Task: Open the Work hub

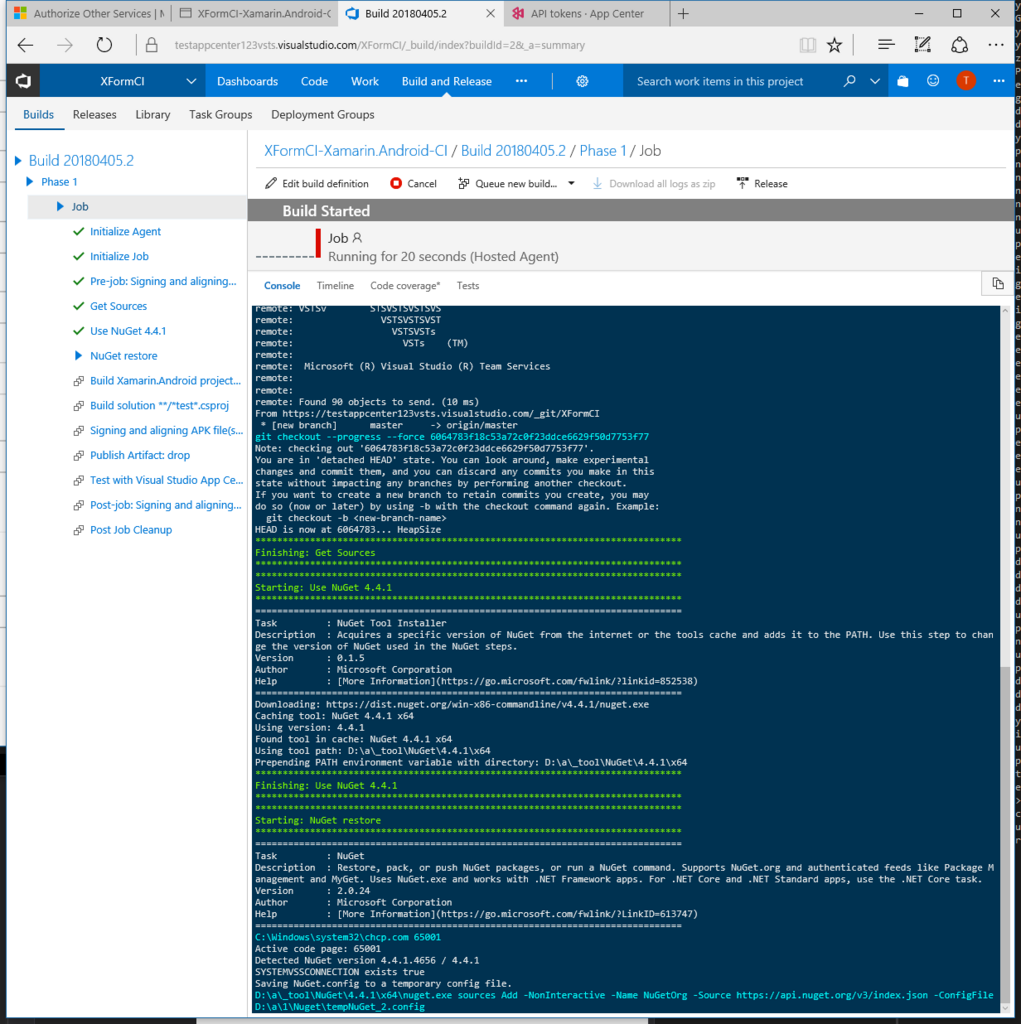Action: tap(365, 81)
